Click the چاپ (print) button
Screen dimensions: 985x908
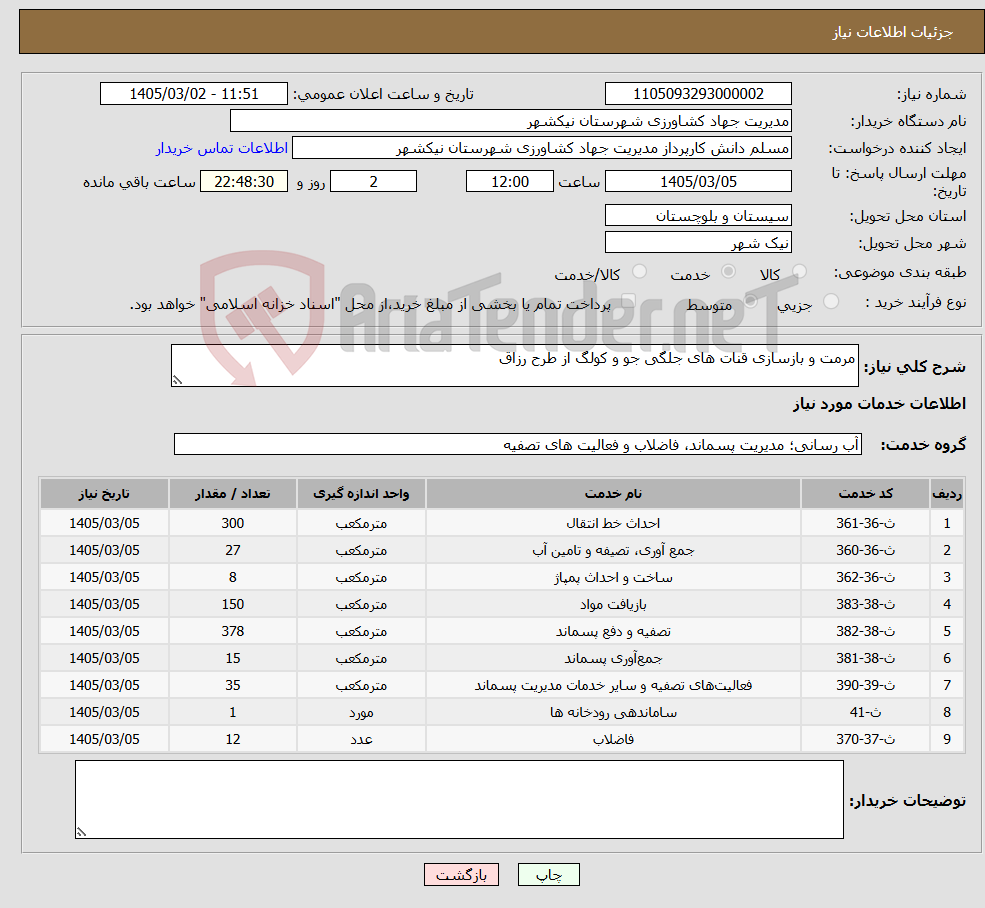pos(548,875)
